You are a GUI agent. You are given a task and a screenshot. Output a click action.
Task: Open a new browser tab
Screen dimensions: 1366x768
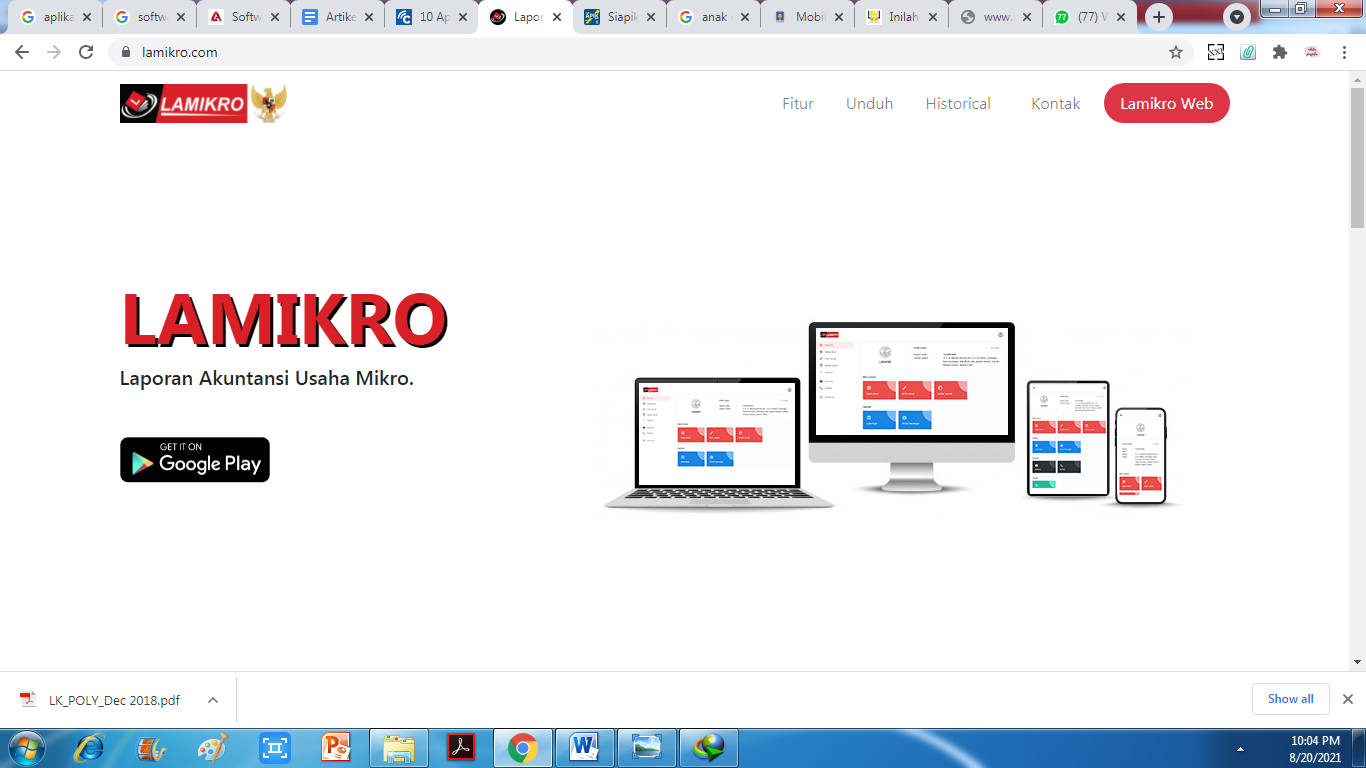pyautogui.click(x=1159, y=17)
